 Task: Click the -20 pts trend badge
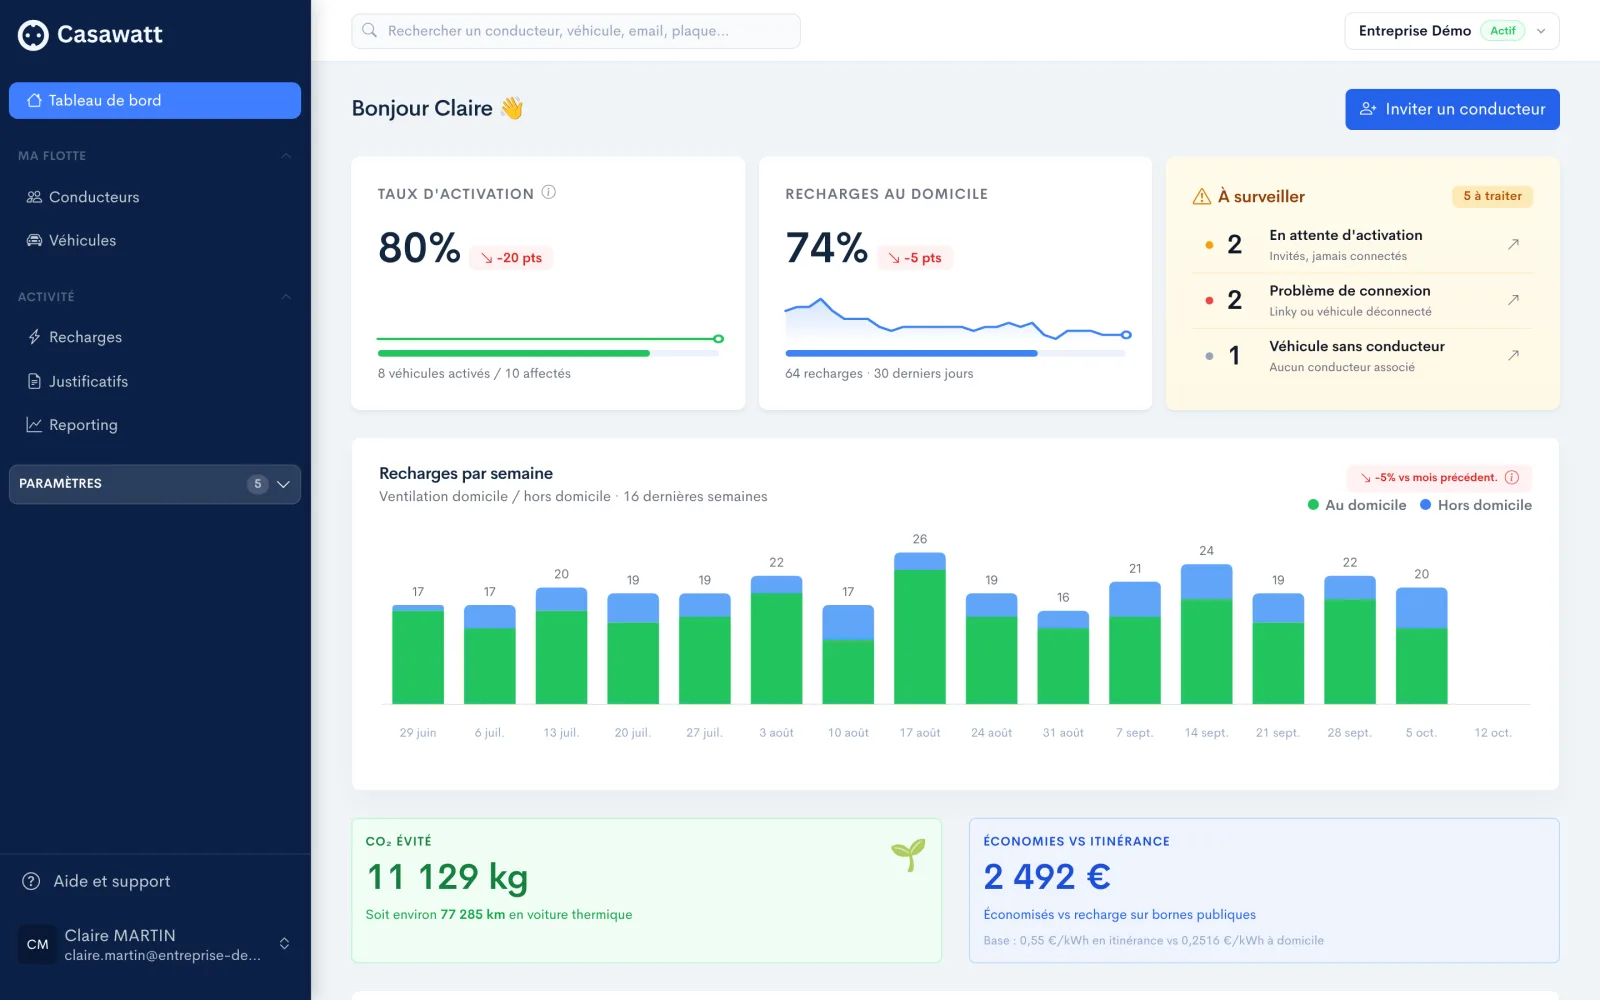coord(511,258)
